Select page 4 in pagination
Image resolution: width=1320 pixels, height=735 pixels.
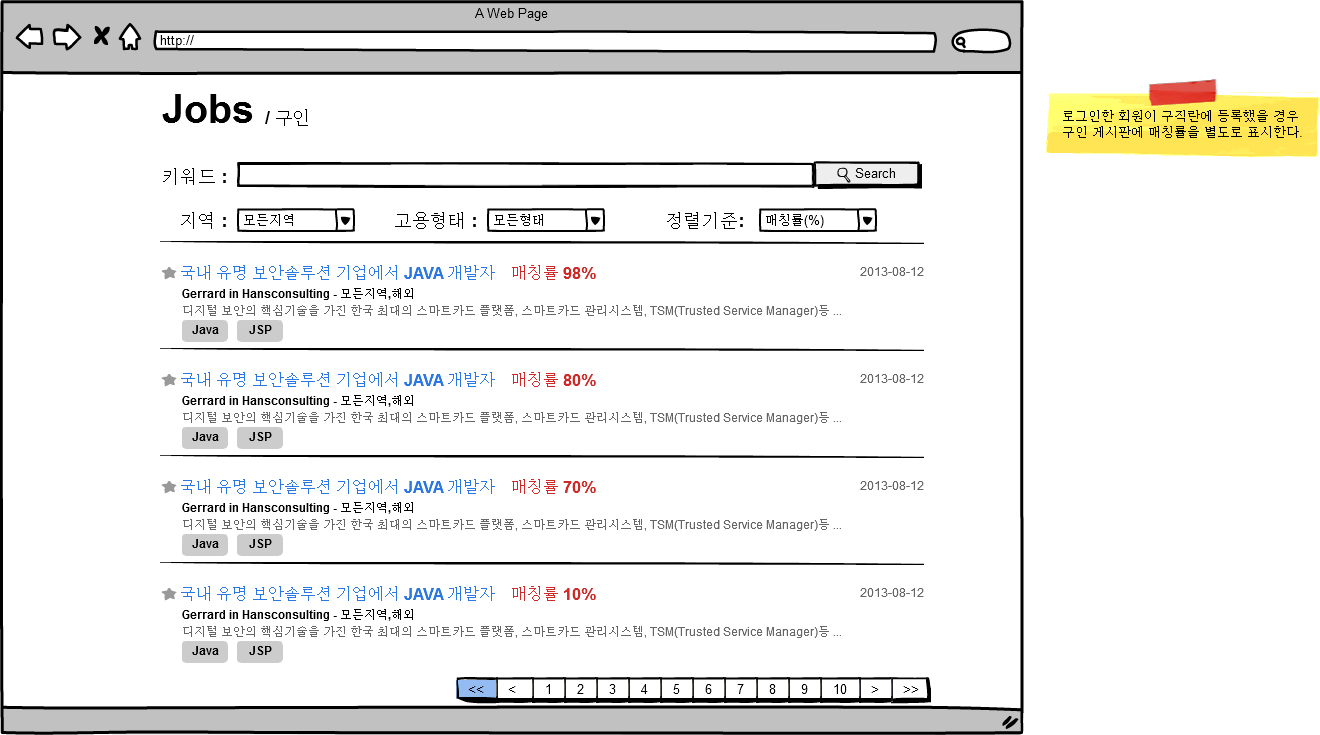(x=645, y=689)
